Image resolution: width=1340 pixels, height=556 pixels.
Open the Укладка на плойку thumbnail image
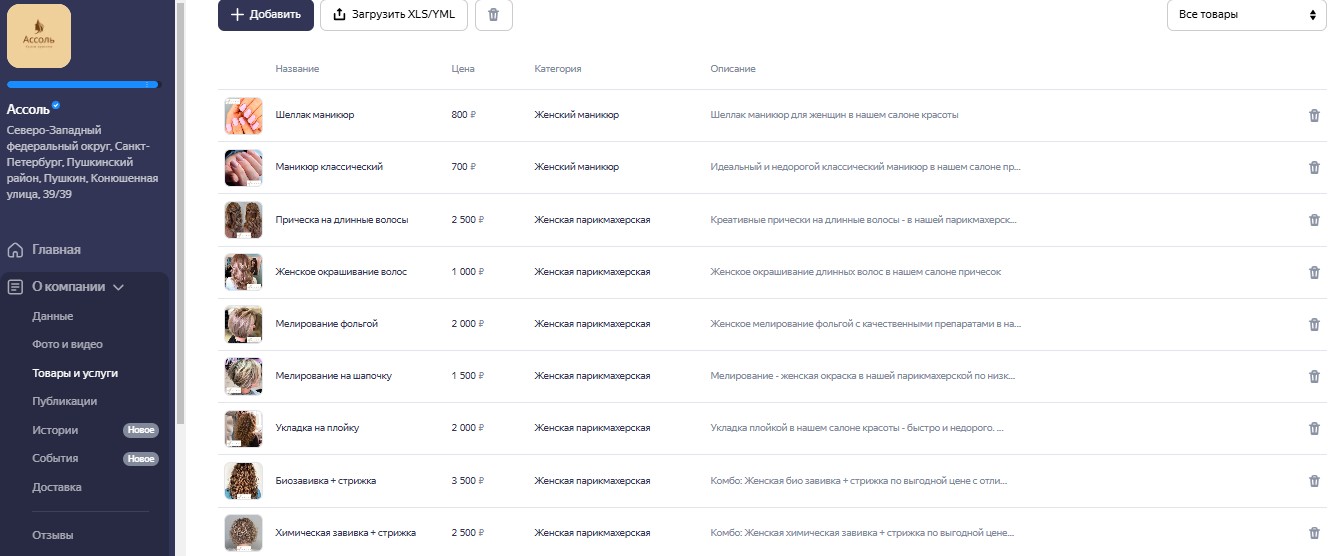point(243,429)
